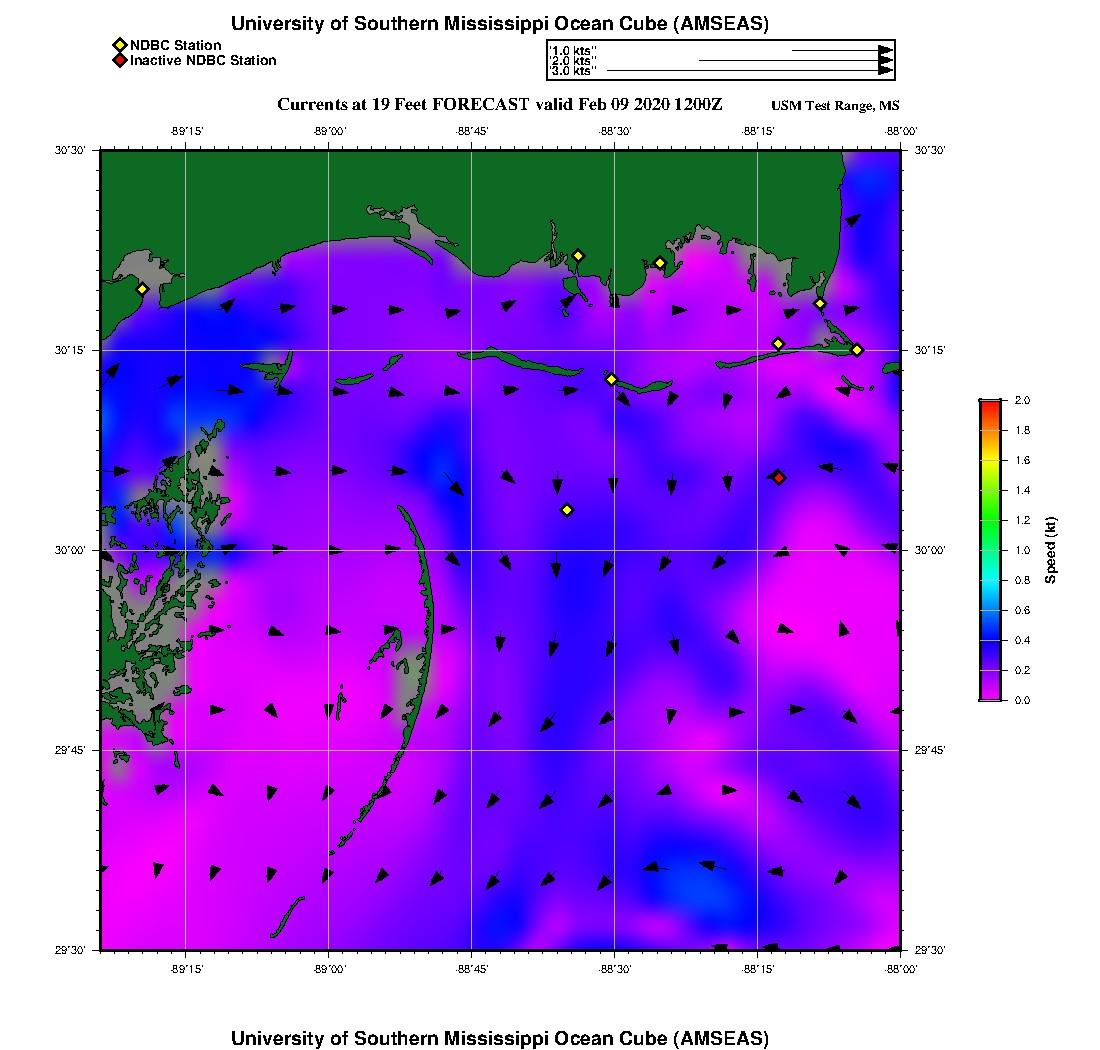Click the magenta bottom of the speed colorbar
Image resolution: width=1100 pixels, height=1050 pixels.
point(990,695)
